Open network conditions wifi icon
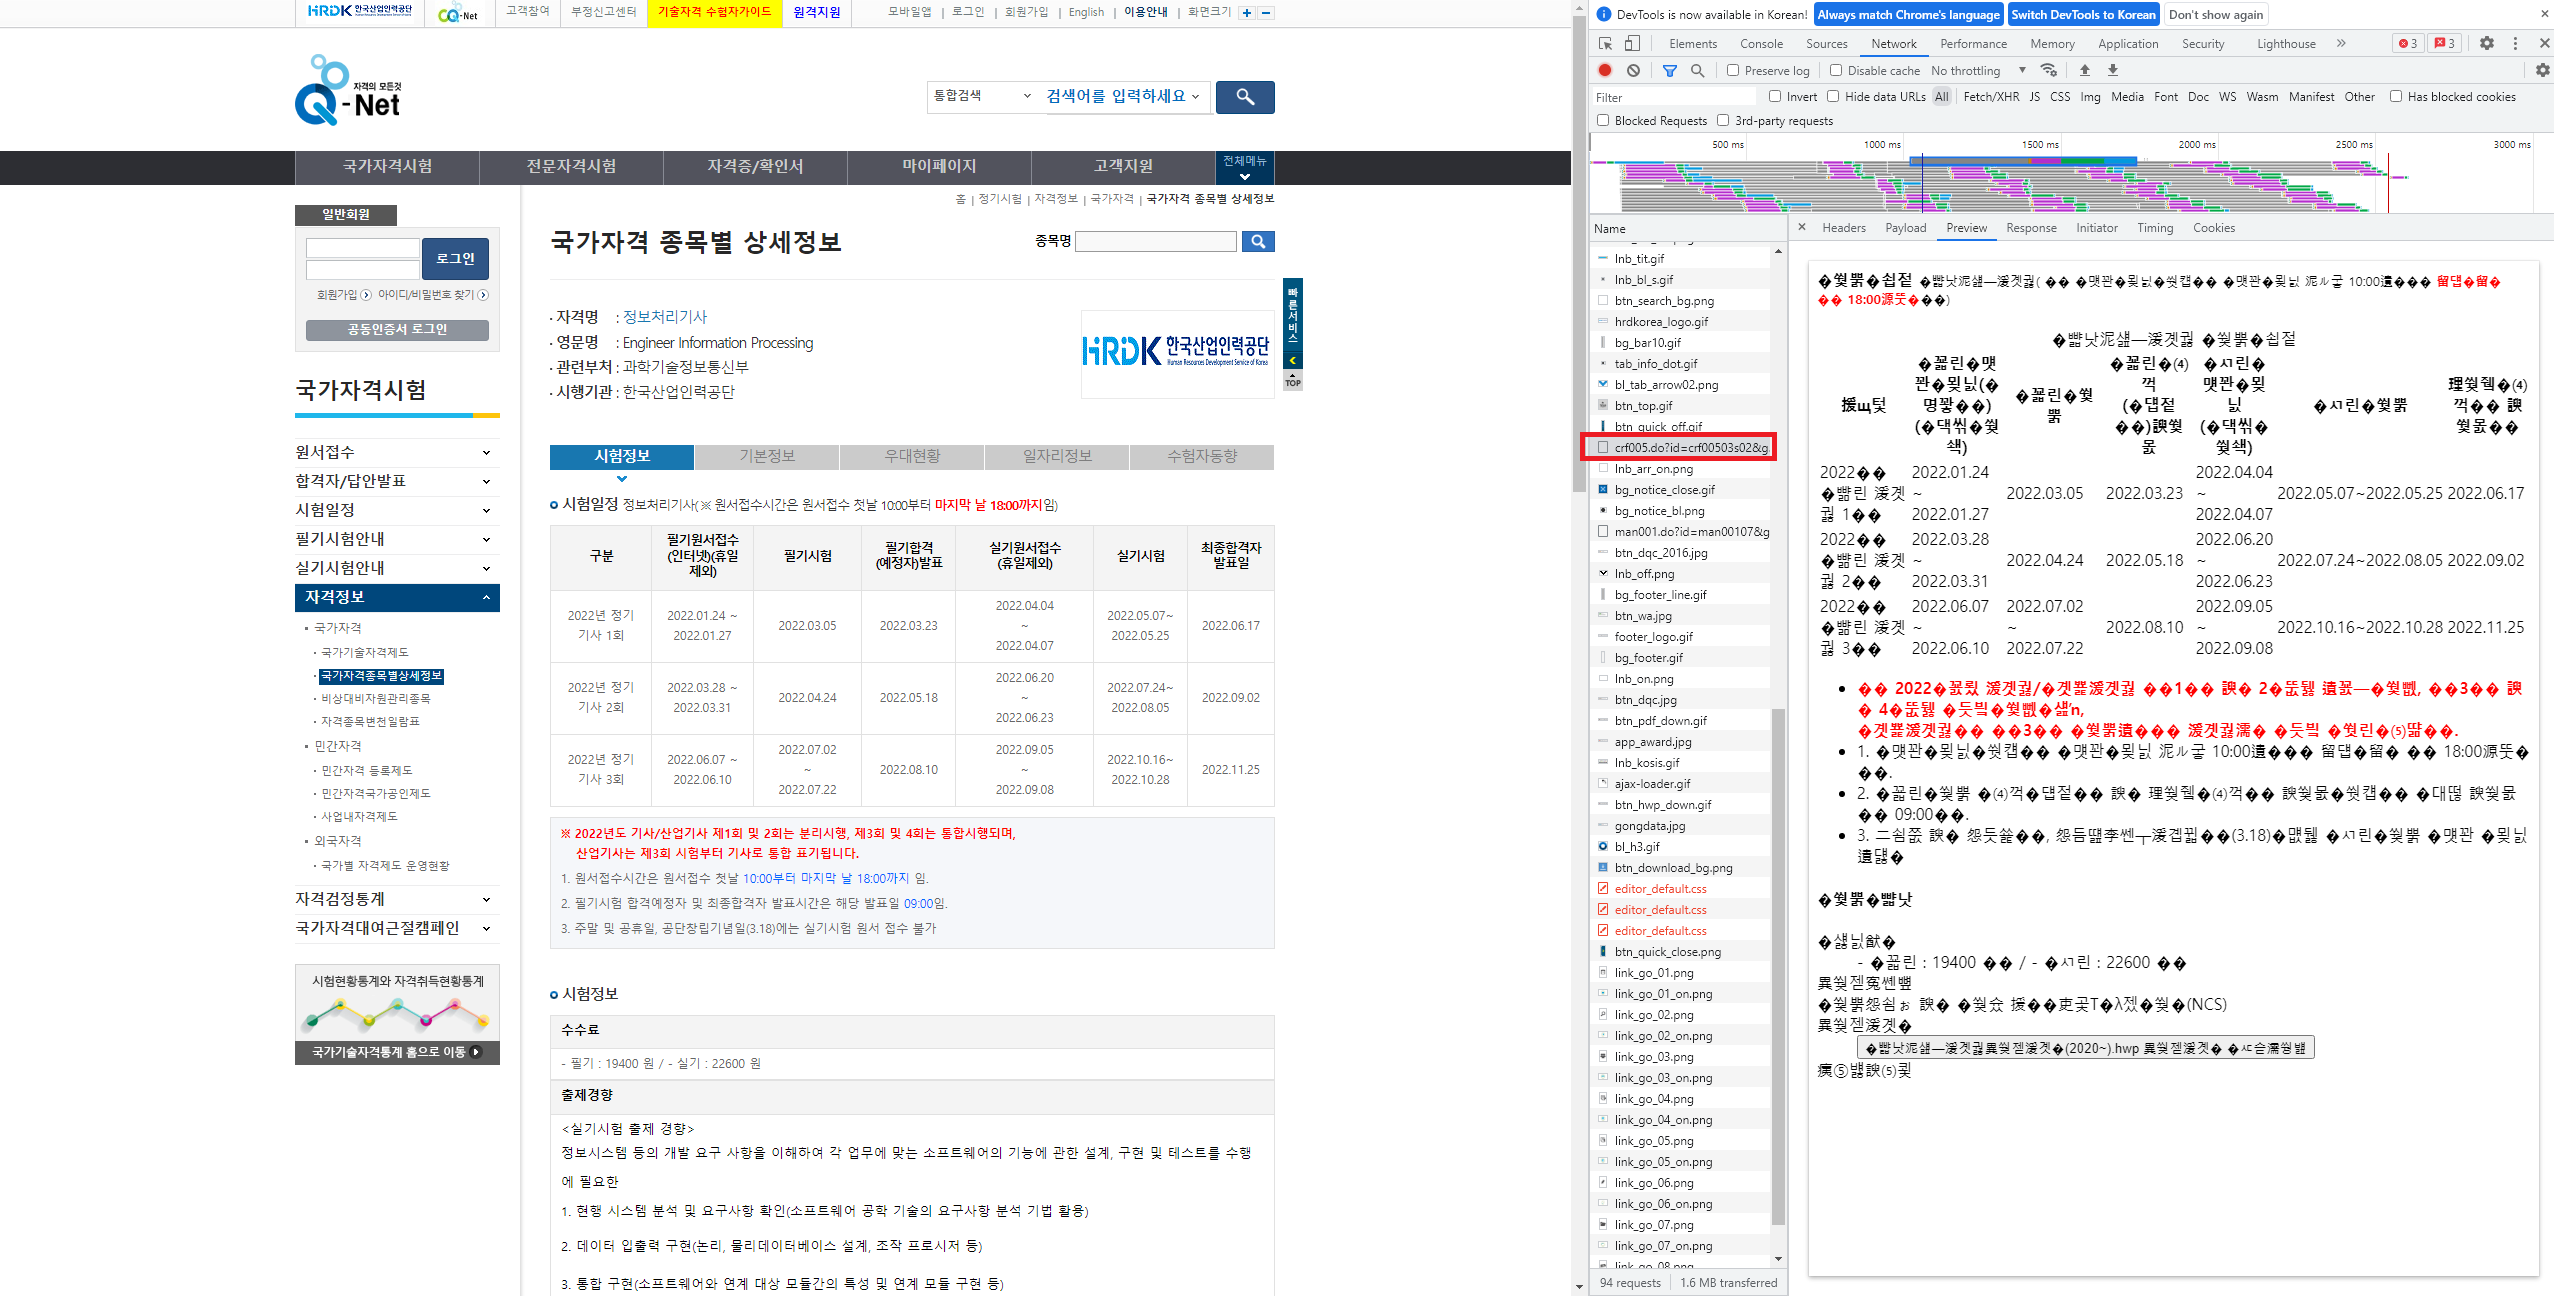Image resolution: width=2554 pixels, height=1296 pixels. [2049, 70]
